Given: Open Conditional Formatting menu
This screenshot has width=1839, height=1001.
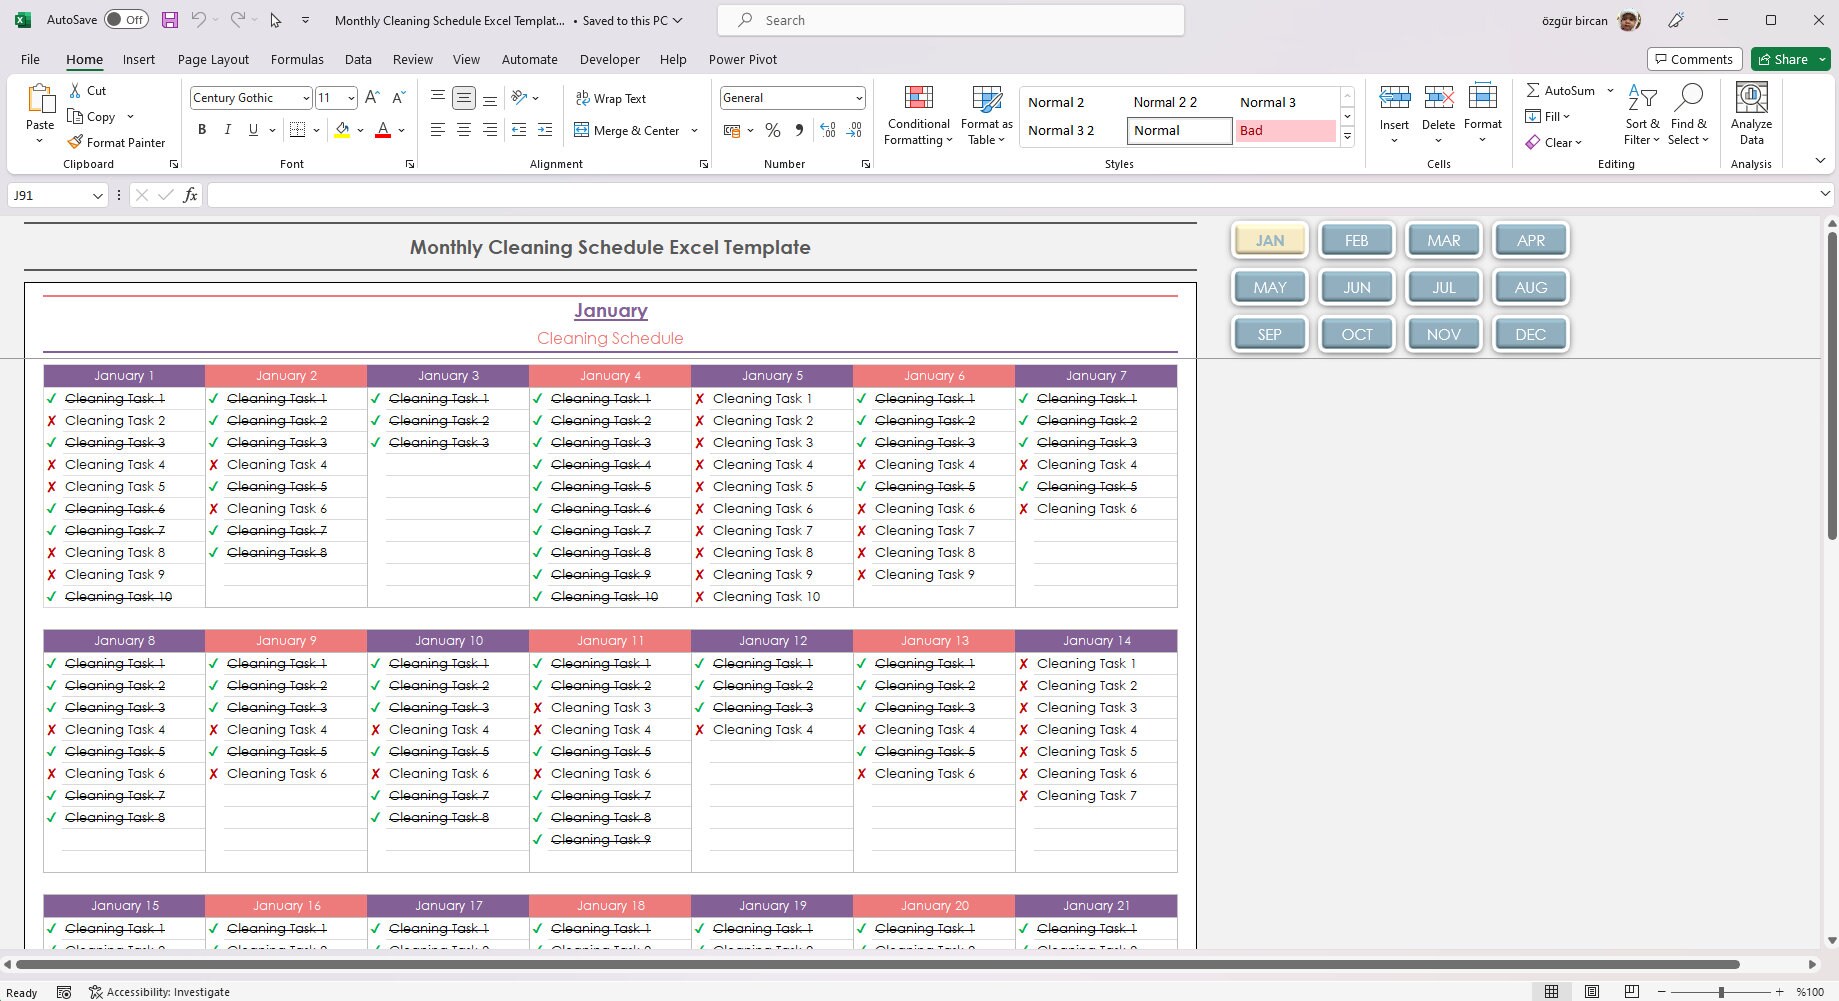Looking at the screenshot, I should [x=918, y=116].
